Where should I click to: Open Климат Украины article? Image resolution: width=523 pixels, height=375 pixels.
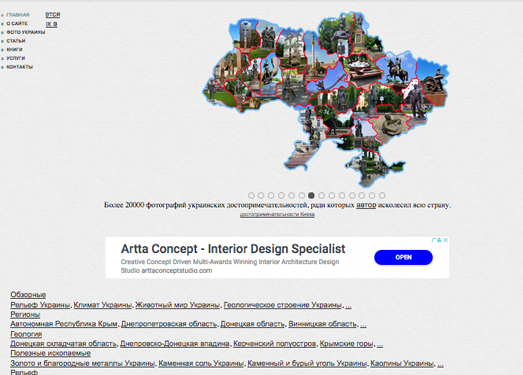[x=102, y=305]
